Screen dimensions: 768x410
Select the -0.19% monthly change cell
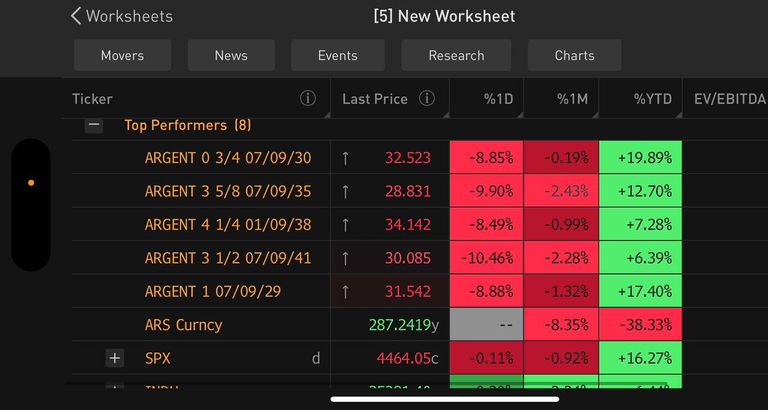(x=561, y=157)
